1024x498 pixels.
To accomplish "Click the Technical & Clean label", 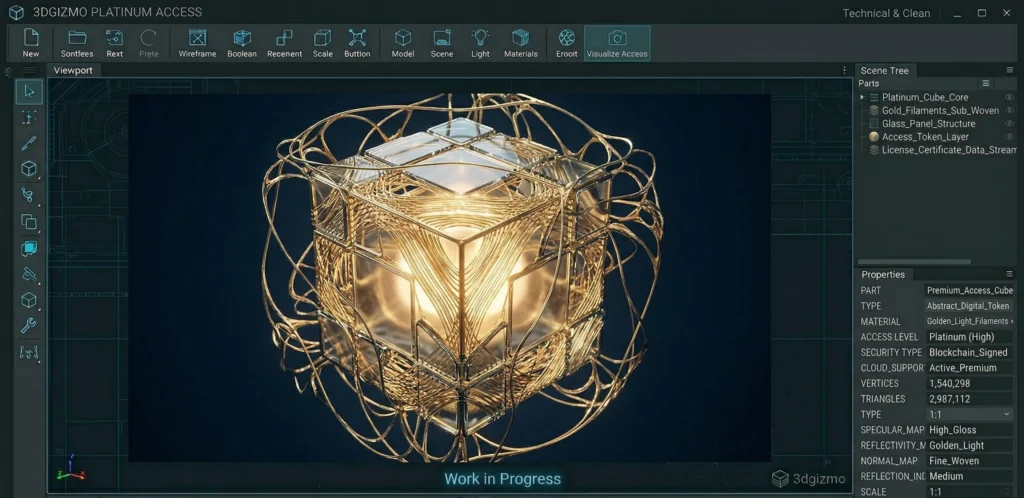I will click(x=886, y=13).
